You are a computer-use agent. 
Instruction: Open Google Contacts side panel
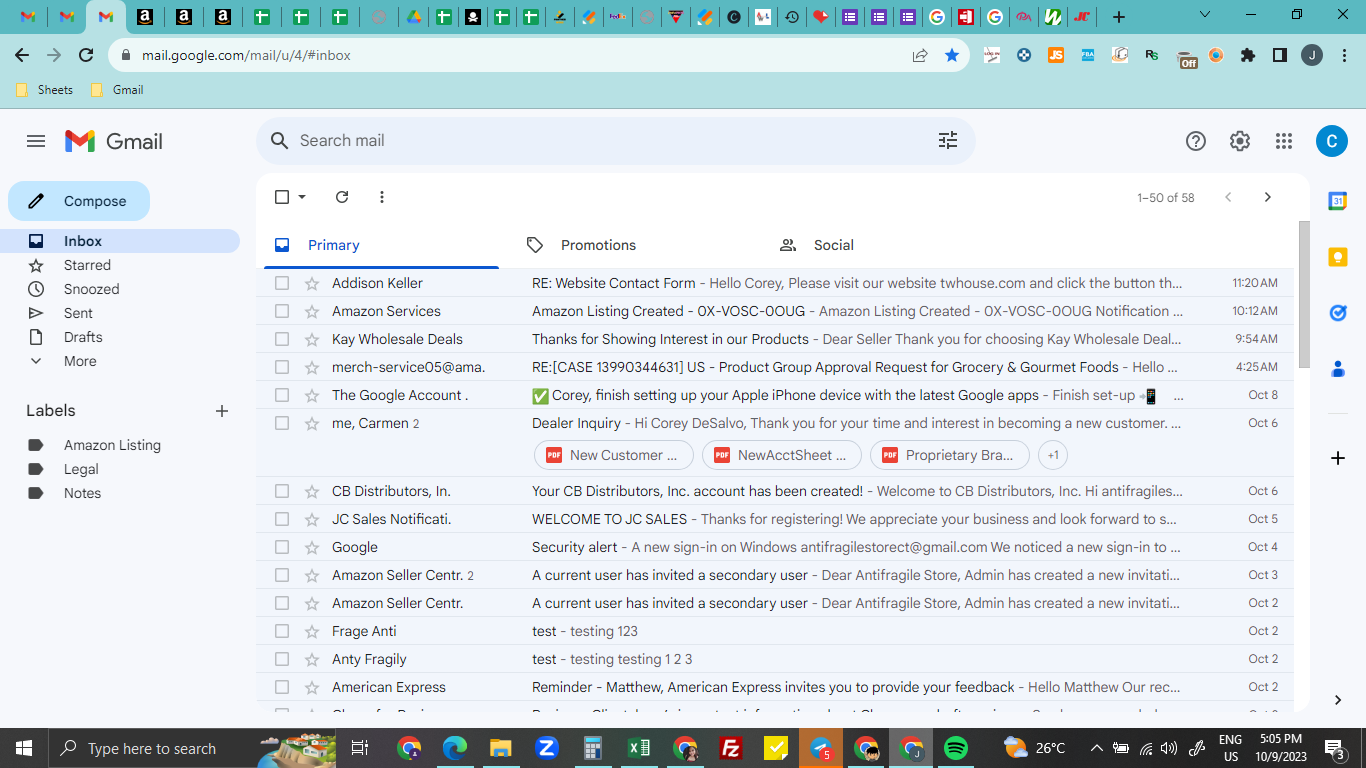click(x=1337, y=369)
